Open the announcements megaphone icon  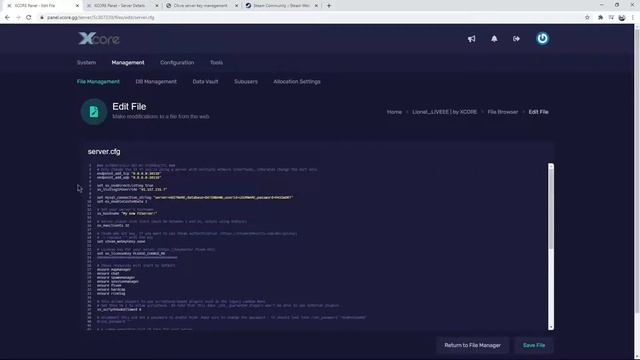tap(471, 39)
